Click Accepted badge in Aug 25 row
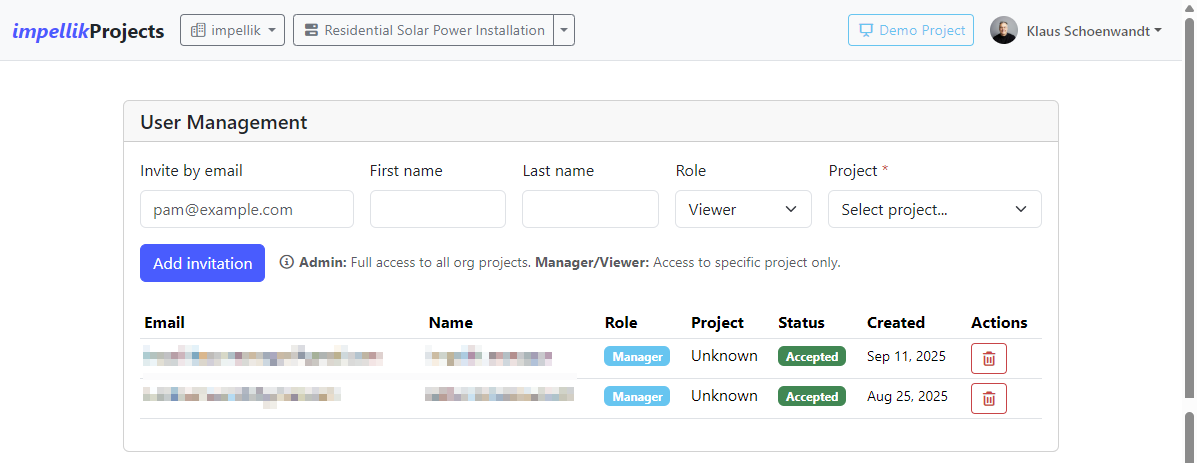1197x463 pixels. (811, 396)
